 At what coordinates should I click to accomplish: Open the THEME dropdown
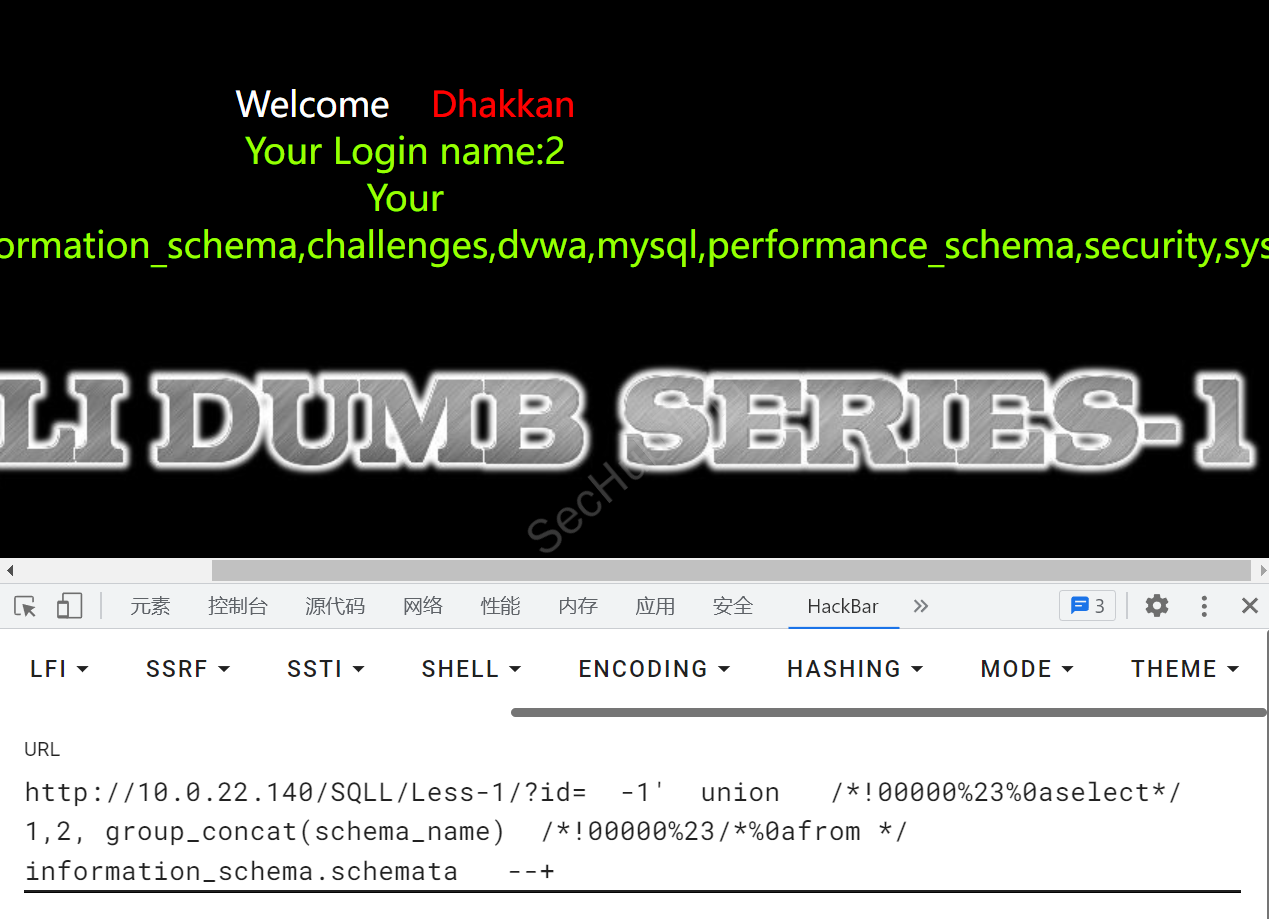pos(1185,669)
